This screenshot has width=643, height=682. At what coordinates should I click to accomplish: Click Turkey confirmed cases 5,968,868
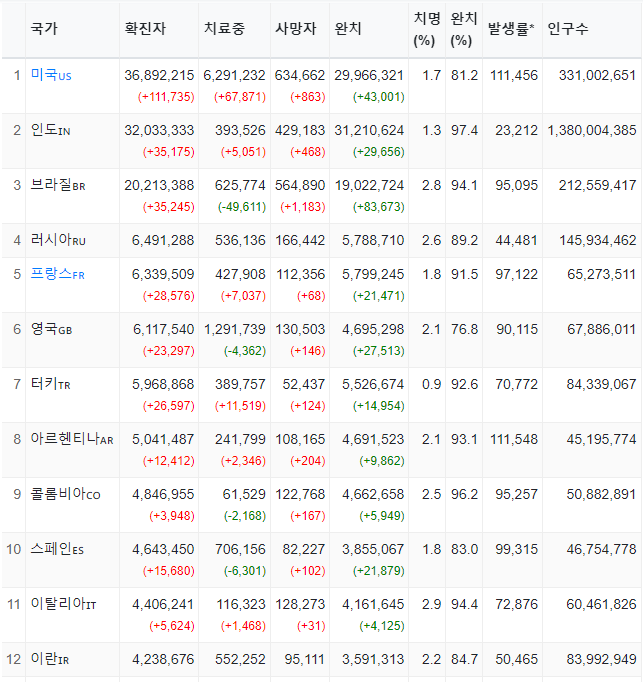163,384
